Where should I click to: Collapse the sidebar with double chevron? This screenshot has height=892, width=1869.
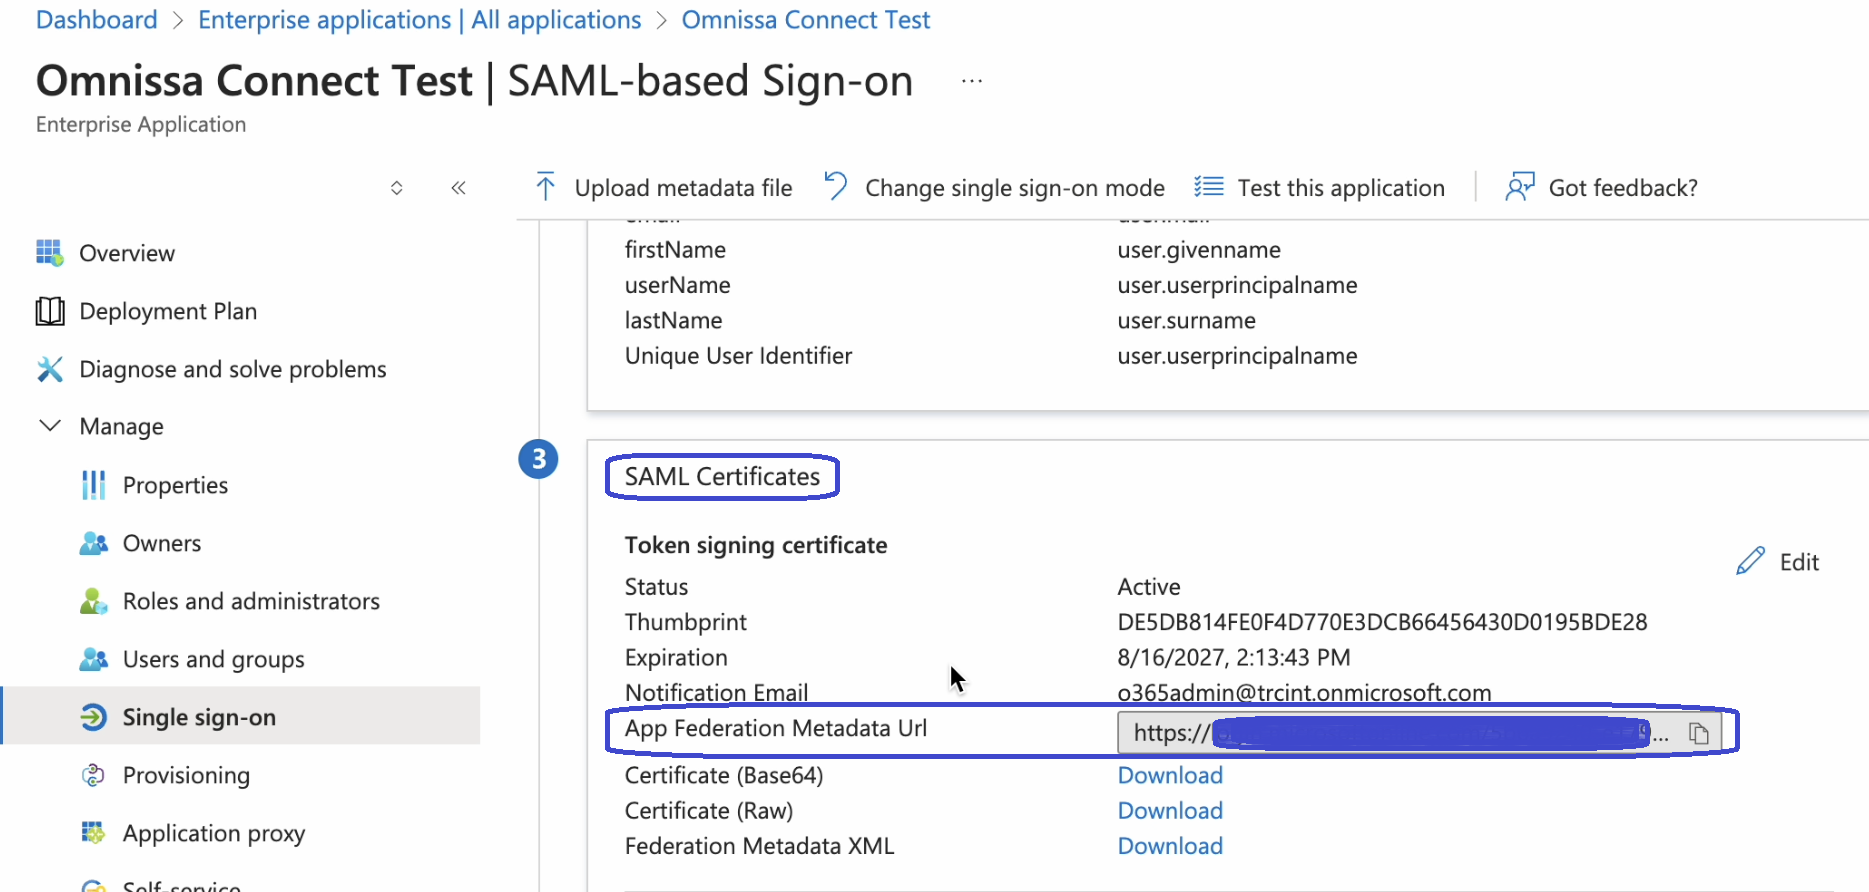pos(458,188)
